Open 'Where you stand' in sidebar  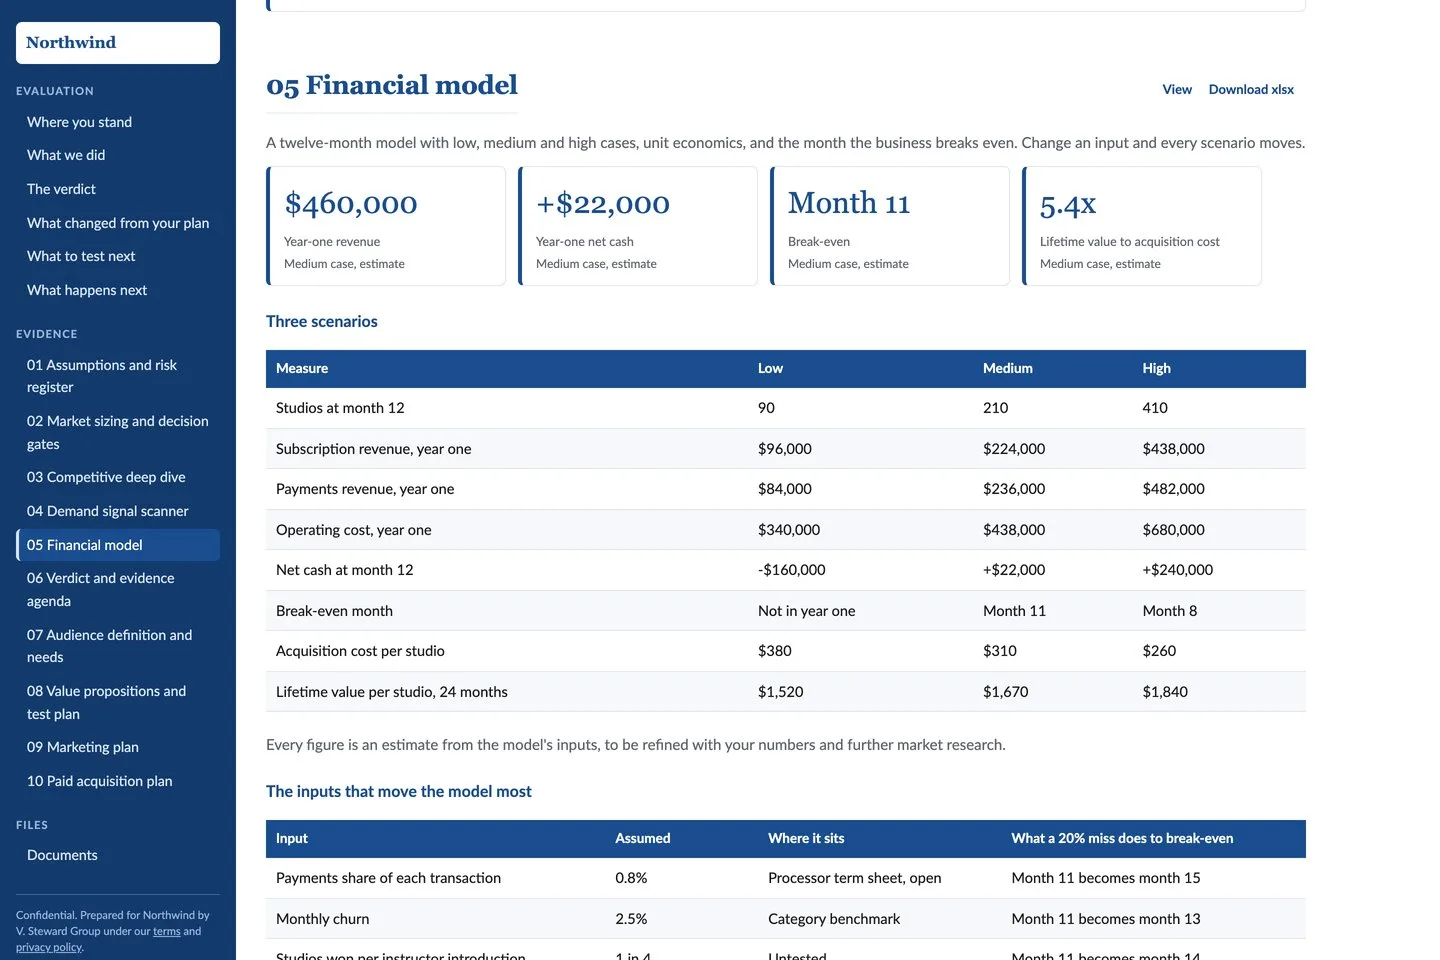click(79, 122)
